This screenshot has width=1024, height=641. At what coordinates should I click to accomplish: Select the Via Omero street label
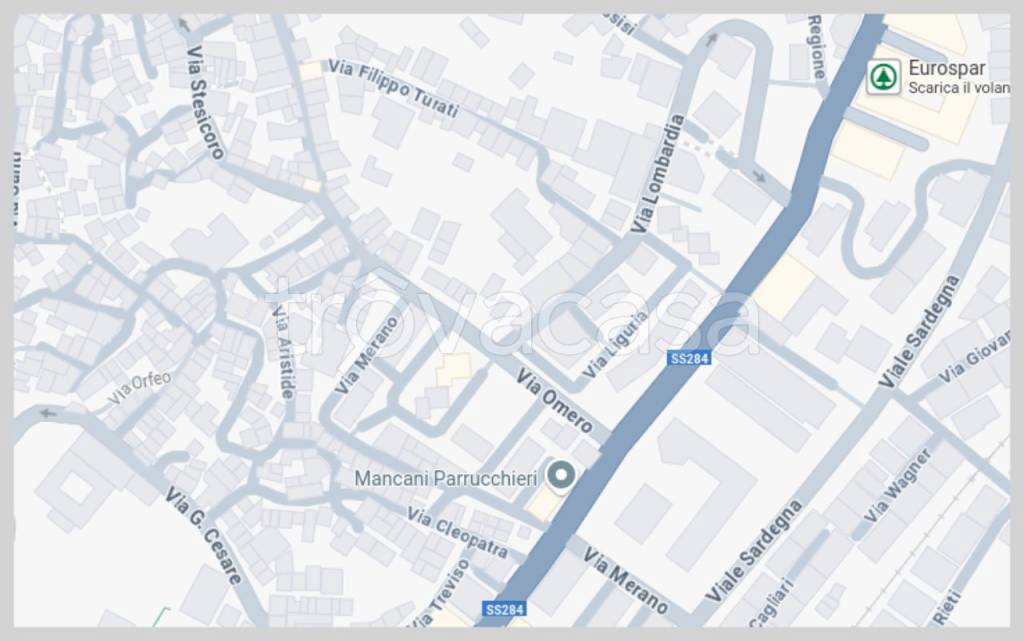554,401
